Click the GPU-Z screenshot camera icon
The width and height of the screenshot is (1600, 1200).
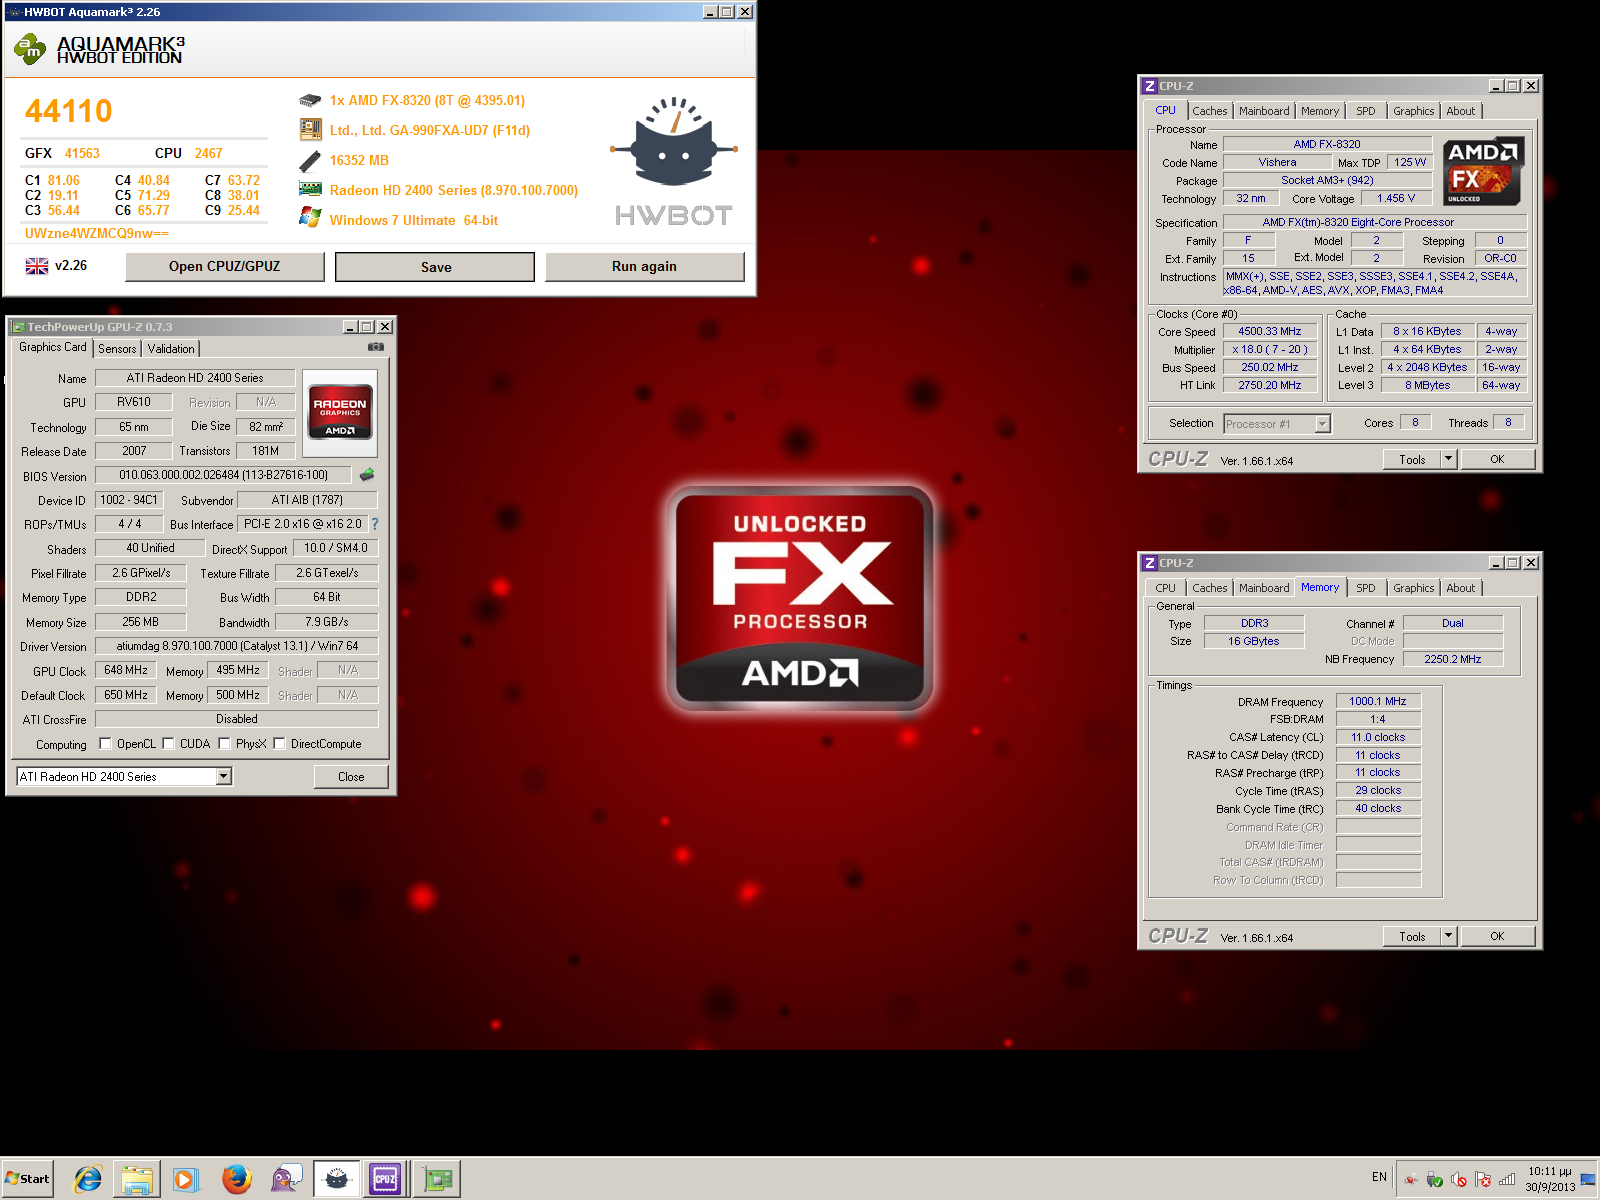point(375,347)
